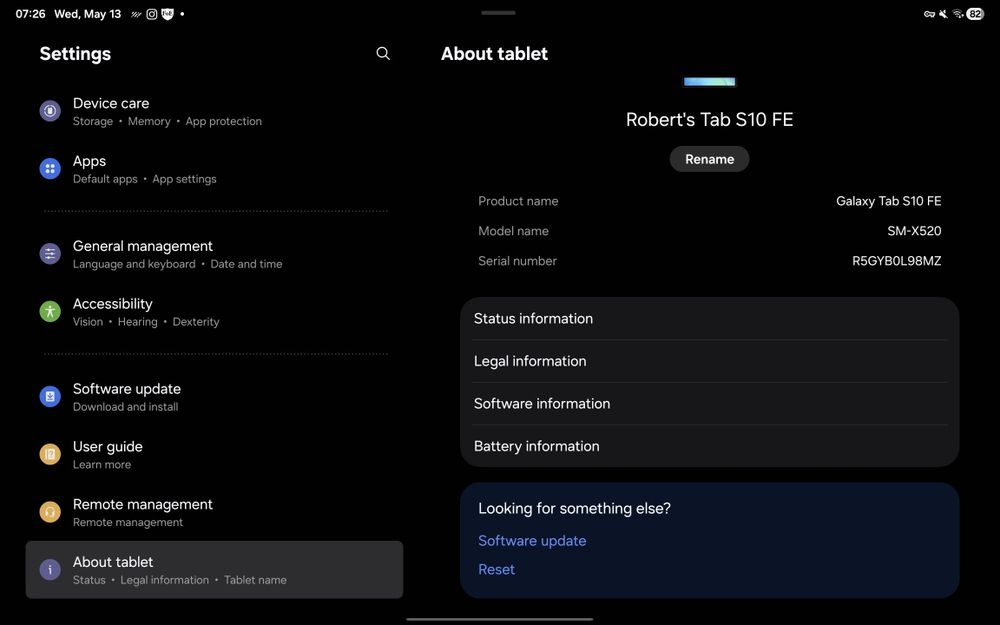Tap device name Robert's Tab S10 FE
Viewport: 1000px width, 625px height.
pos(709,120)
